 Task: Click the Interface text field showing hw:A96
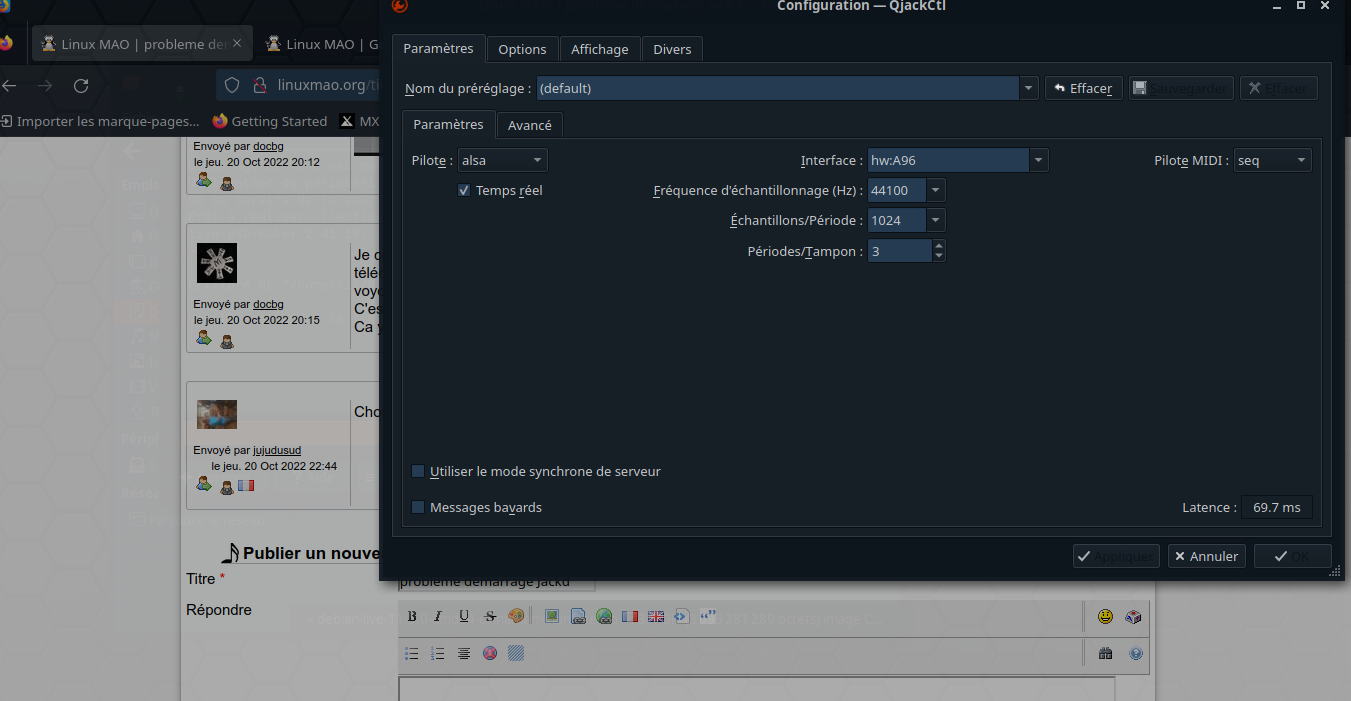coord(948,160)
